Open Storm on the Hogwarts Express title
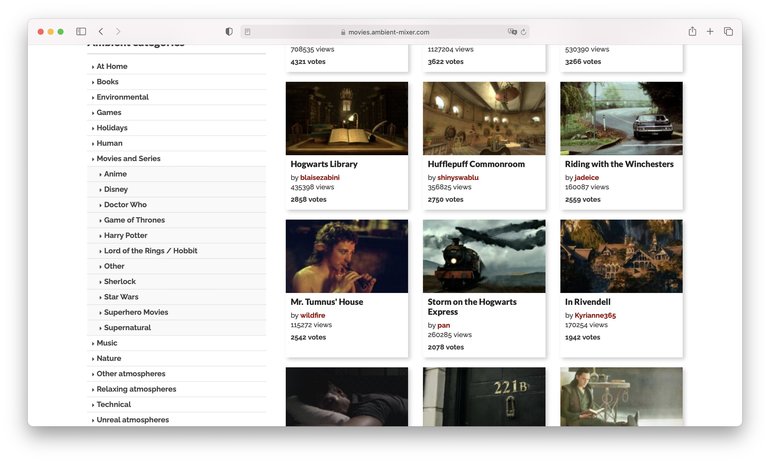 (x=472, y=307)
